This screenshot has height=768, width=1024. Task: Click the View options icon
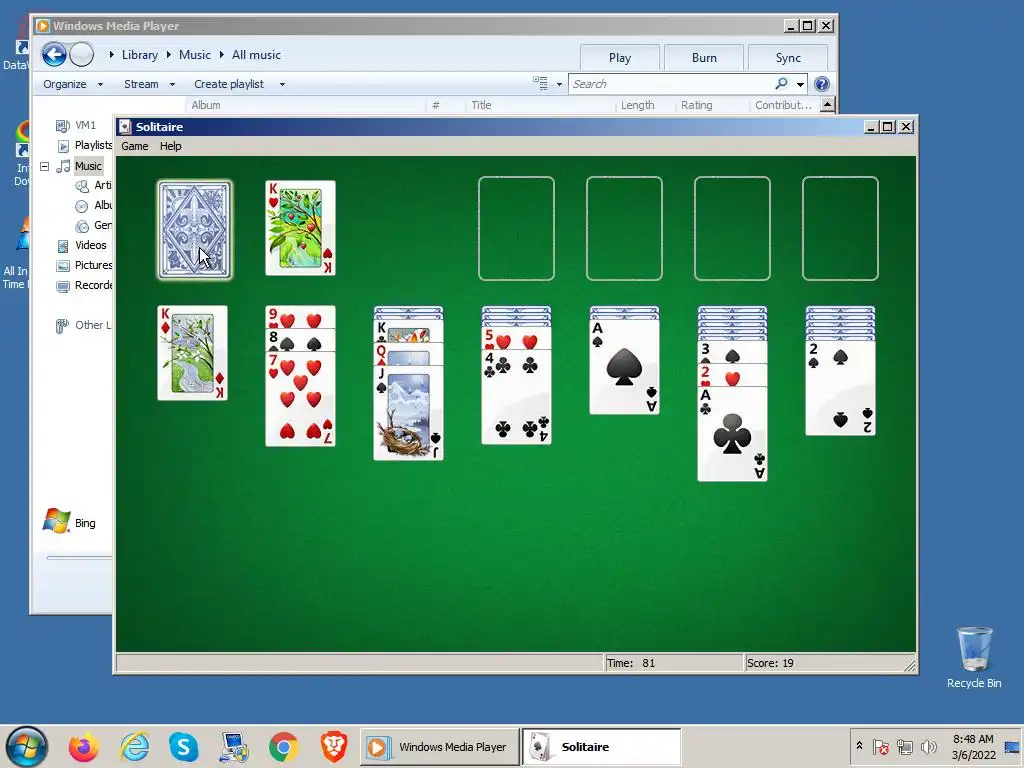[x=540, y=84]
